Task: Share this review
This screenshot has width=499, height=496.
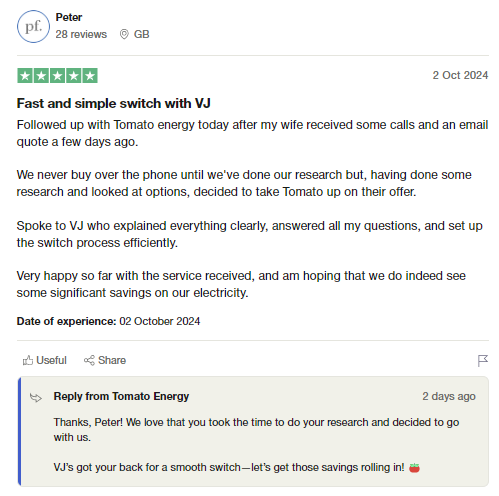Action: click(105, 360)
